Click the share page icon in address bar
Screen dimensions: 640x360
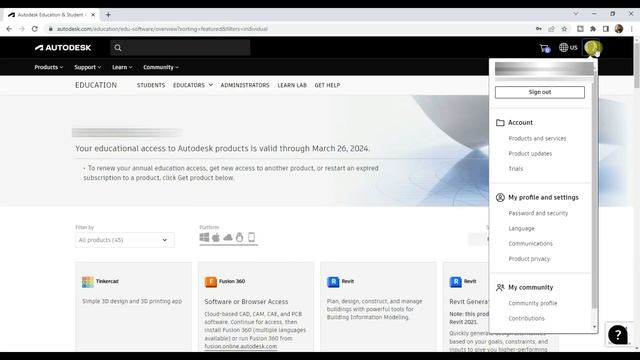click(x=551, y=29)
